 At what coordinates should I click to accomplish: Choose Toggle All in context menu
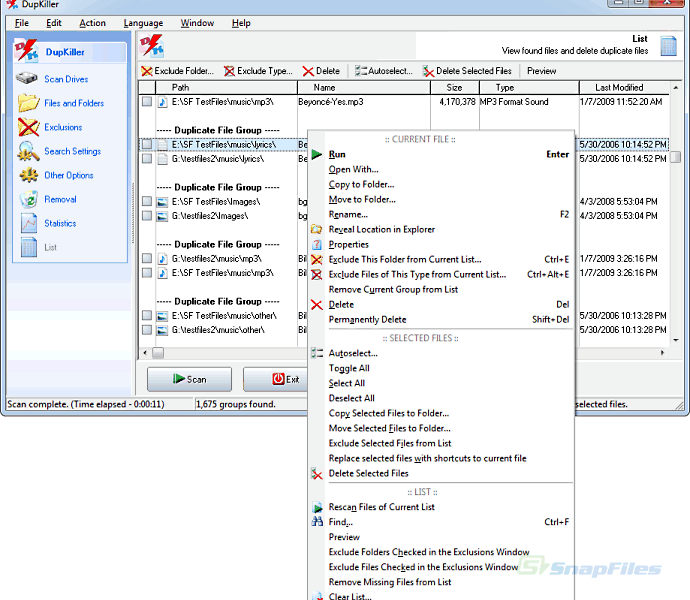441,368
